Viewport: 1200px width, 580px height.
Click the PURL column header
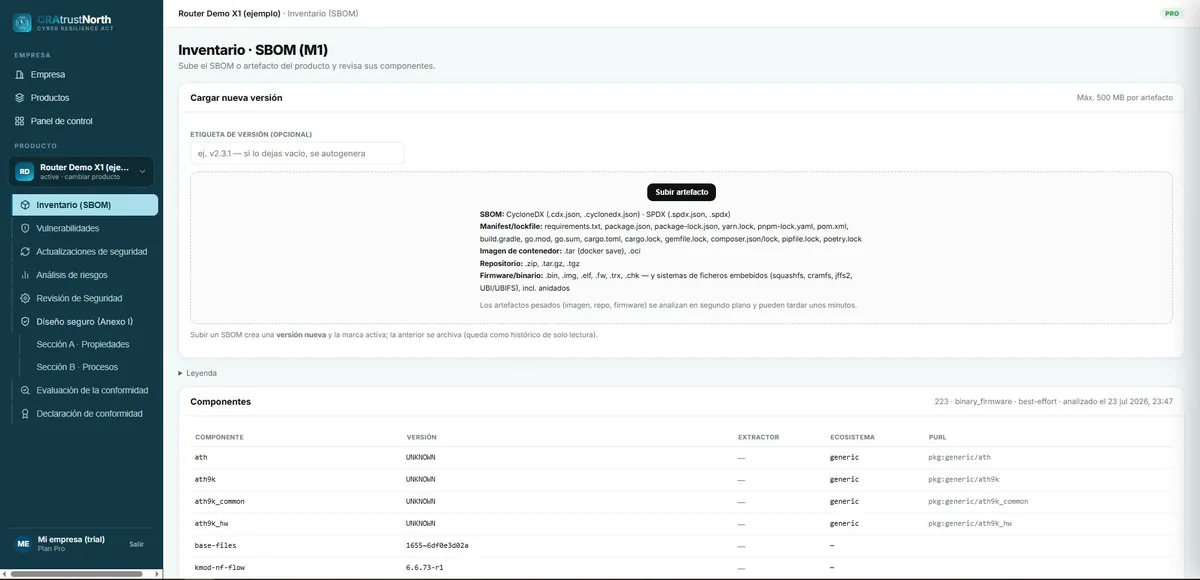click(937, 437)
